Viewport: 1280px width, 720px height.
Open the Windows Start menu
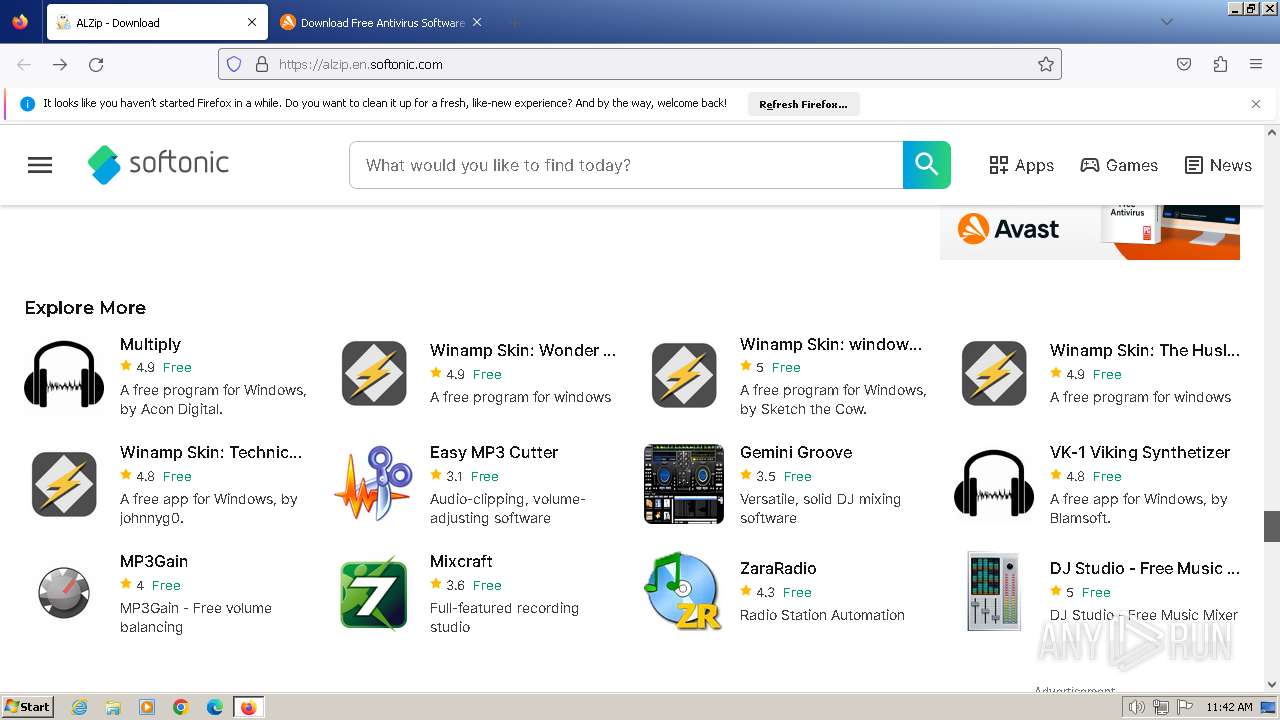[27, 707]
